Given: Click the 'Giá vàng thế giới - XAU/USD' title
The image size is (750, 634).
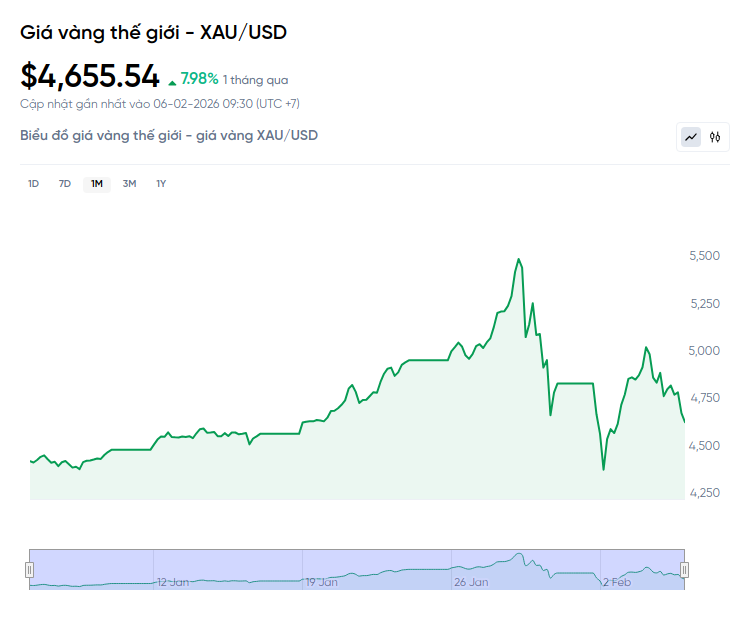Looking at the screenshot, I should pyautogui.click(x=153, y=32).
